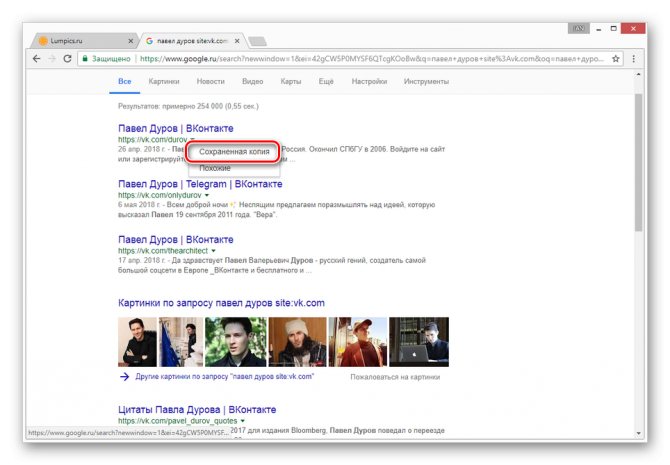Open second thumbnail with blue flag

pos(181,342)
